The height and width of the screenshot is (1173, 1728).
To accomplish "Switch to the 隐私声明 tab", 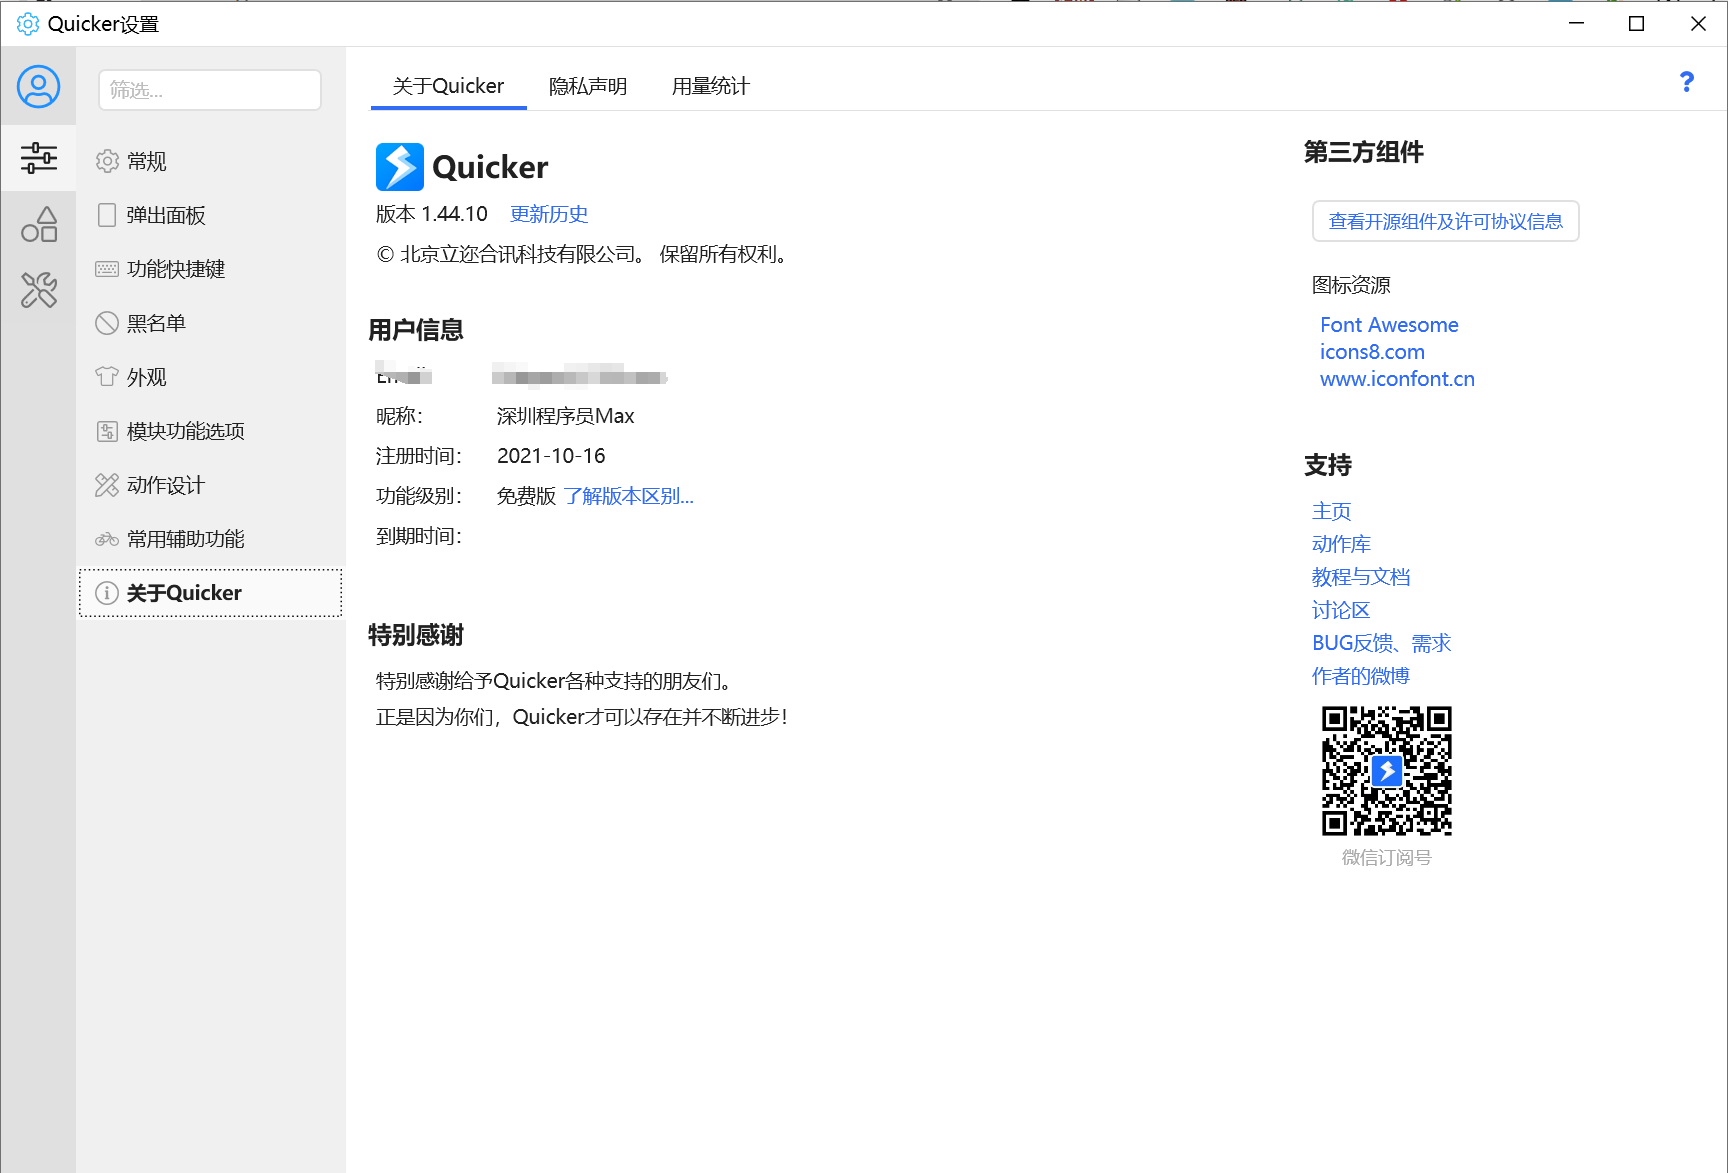I will click(588, 86).
